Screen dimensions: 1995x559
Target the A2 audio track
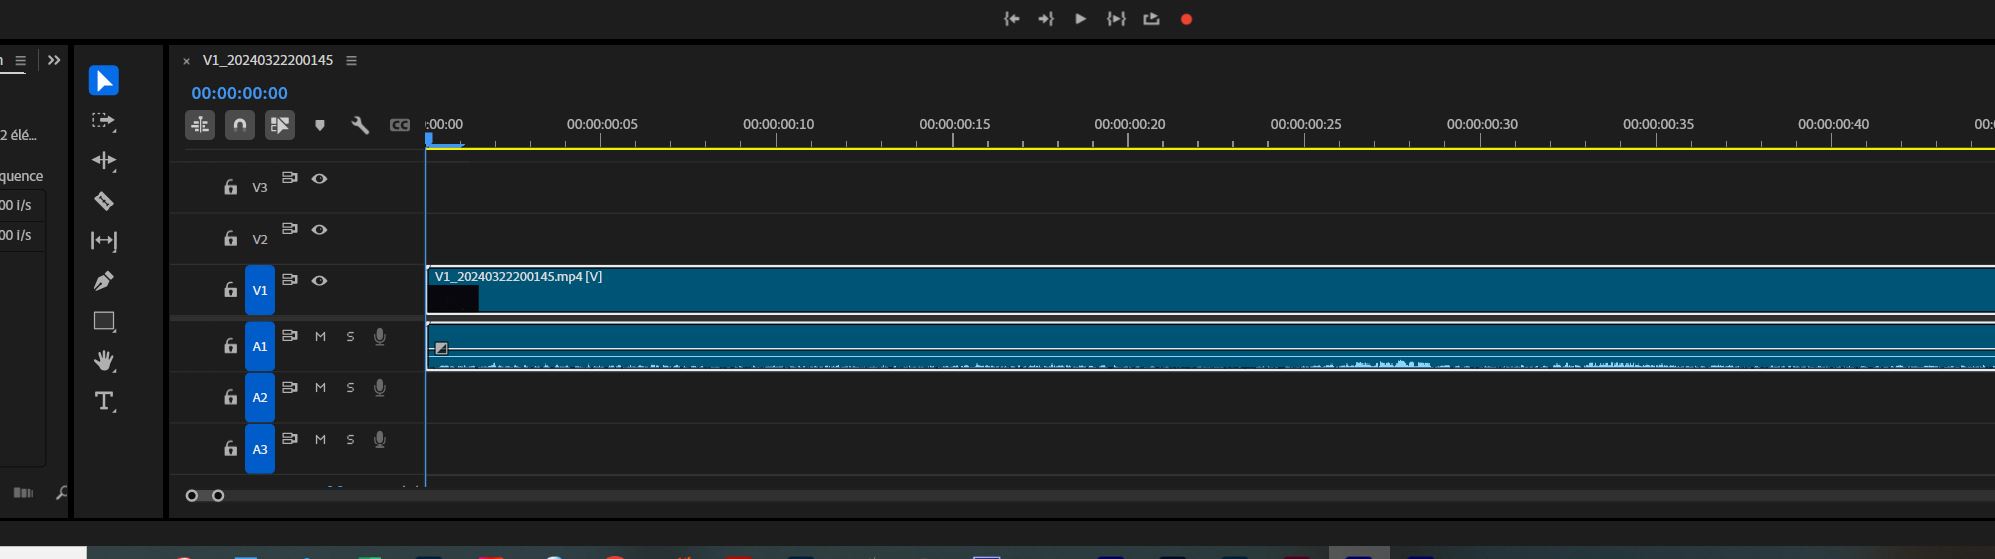[x=260, y=398]
